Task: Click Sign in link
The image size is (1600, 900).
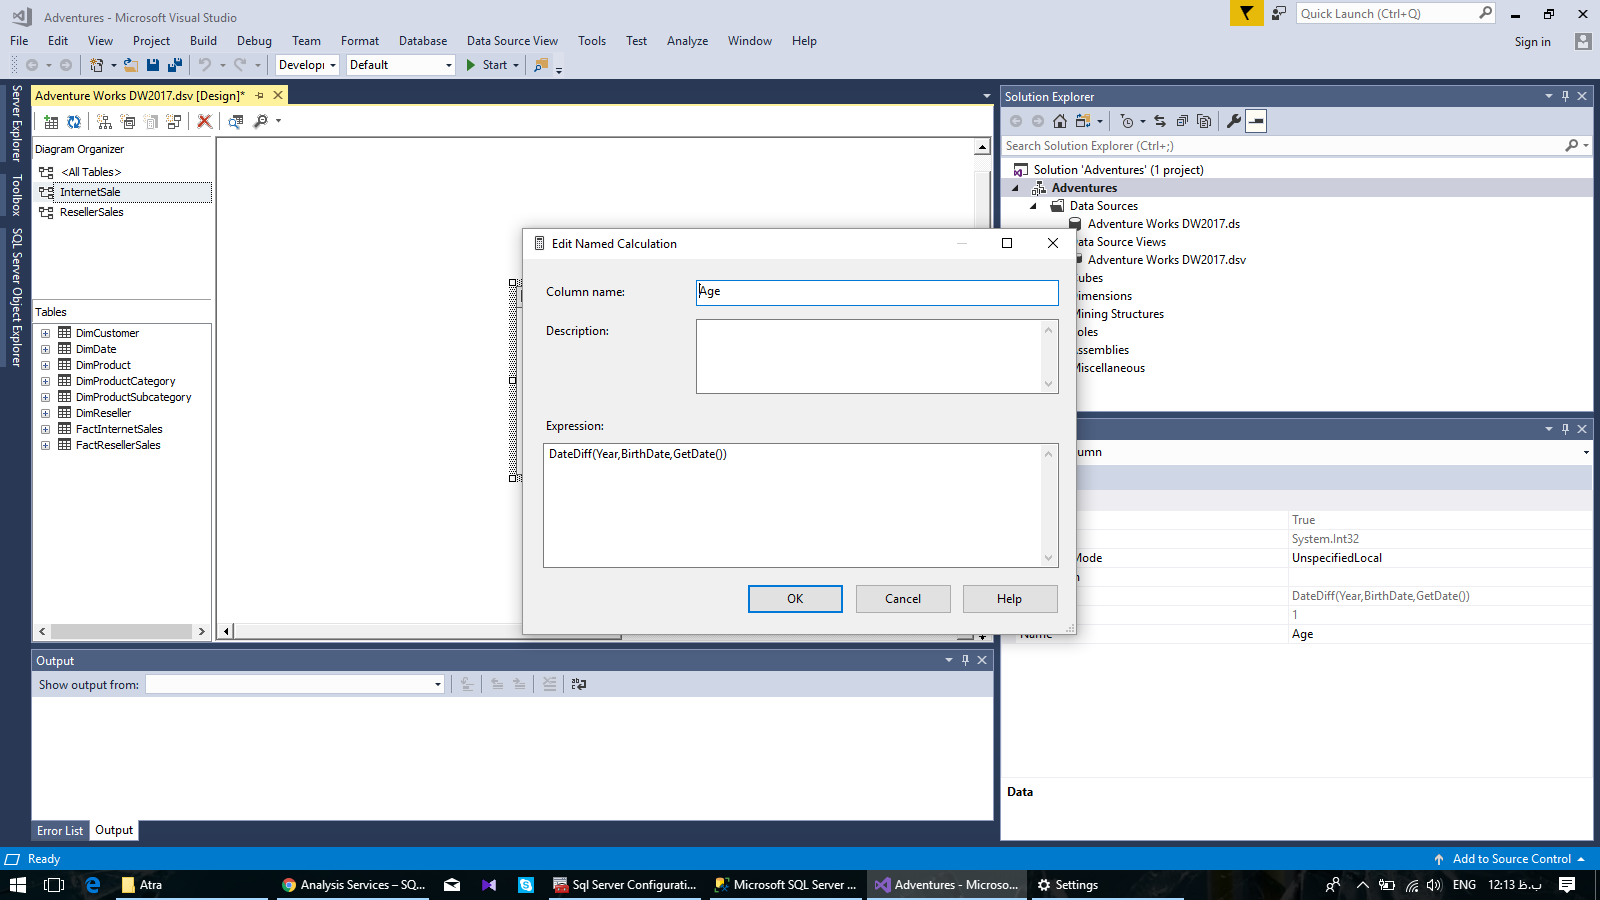Action: (1532, 41)
